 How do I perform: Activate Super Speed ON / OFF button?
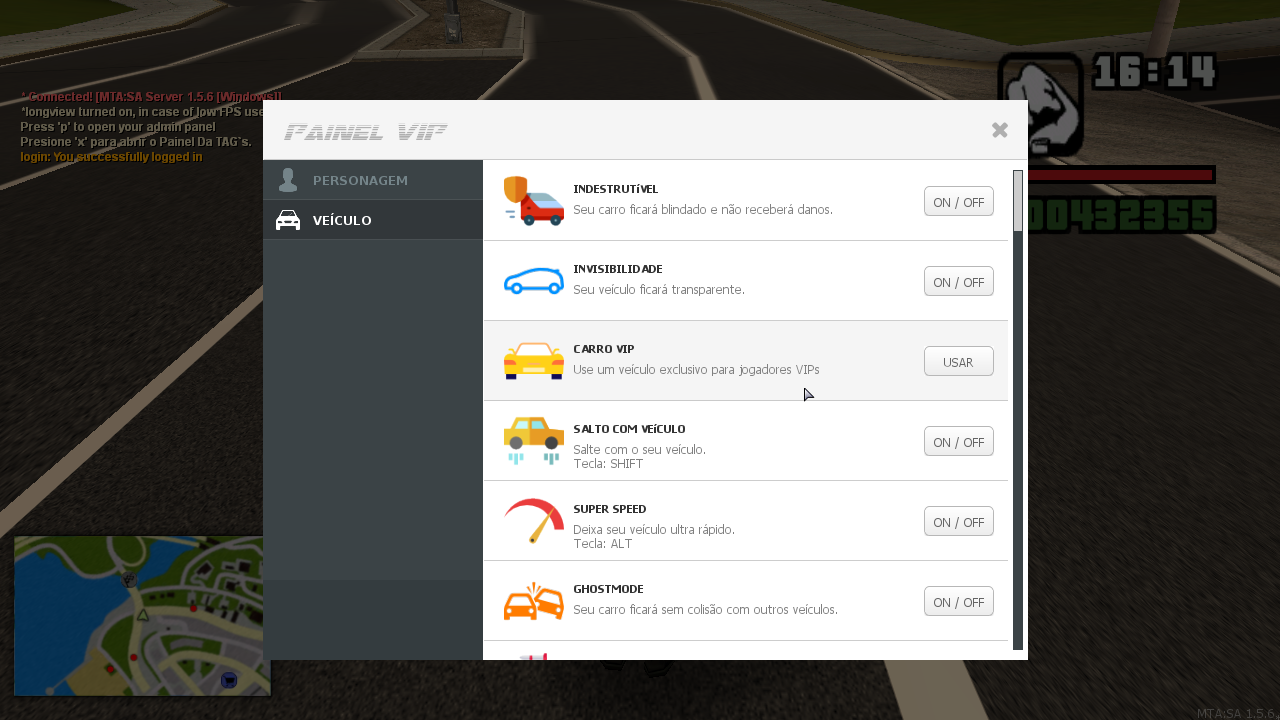tap(958, 521)
